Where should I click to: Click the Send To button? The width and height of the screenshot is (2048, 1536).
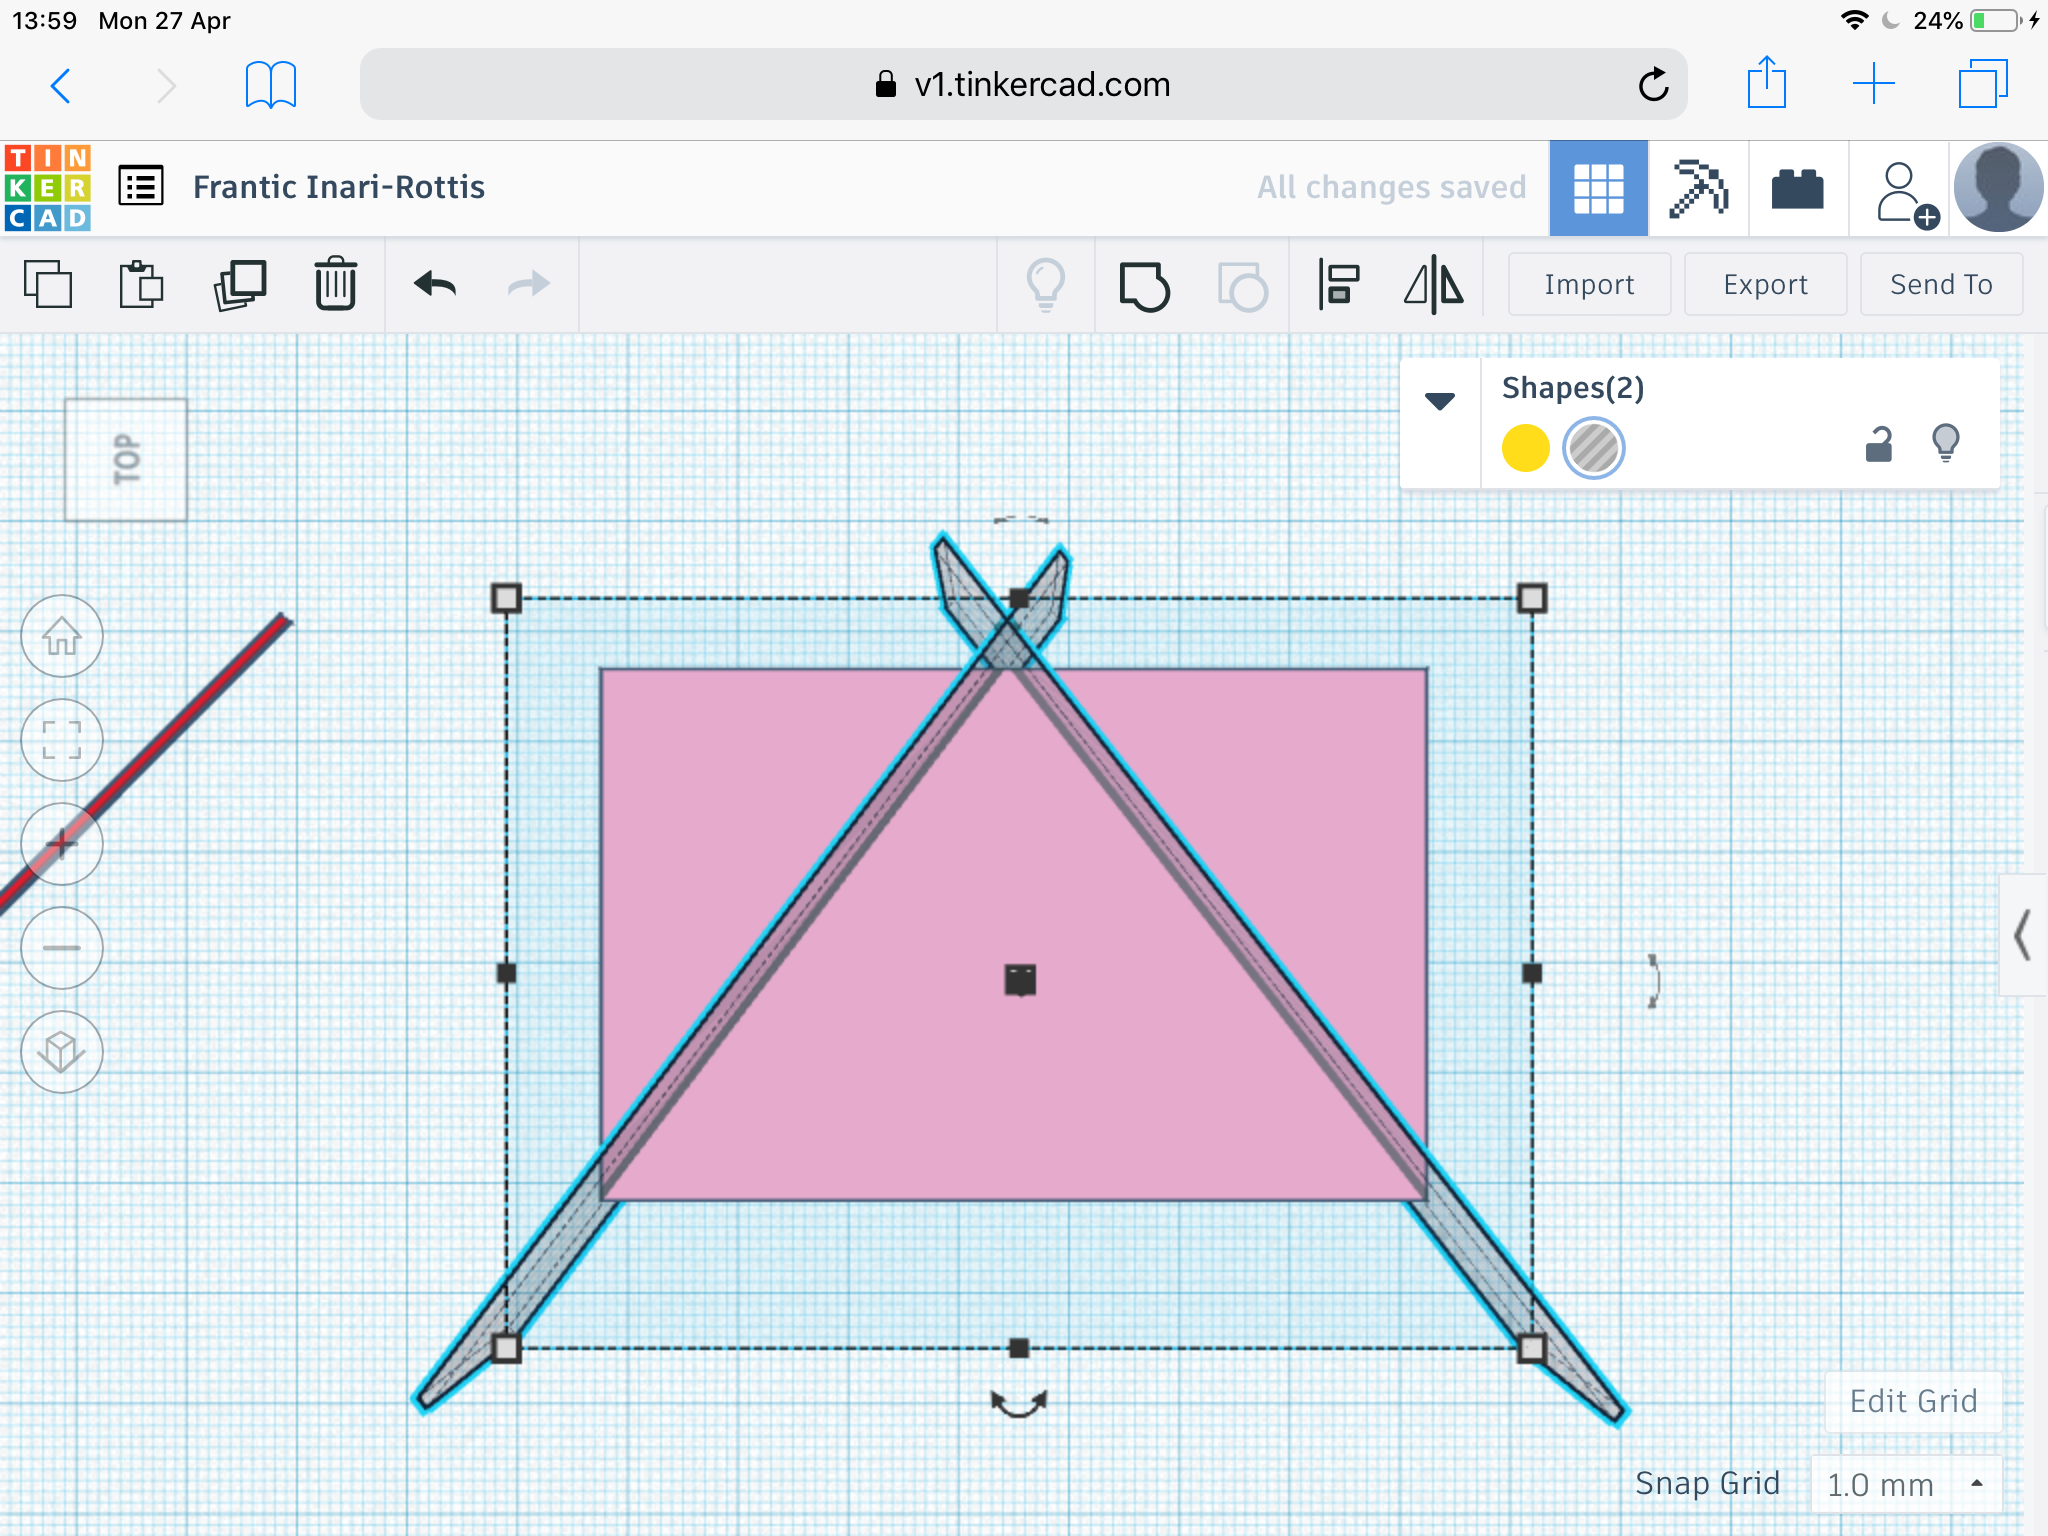[x=1941, y=285]
